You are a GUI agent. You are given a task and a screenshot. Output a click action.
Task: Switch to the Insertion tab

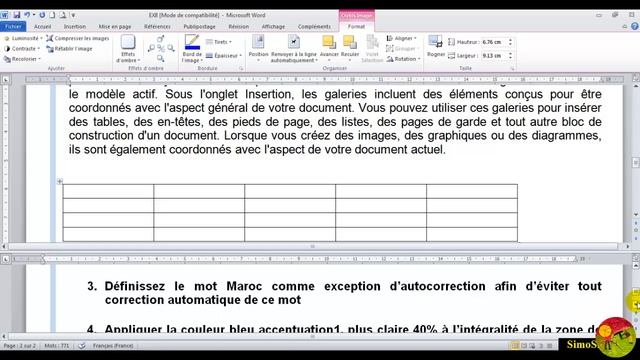pos(75,27)
